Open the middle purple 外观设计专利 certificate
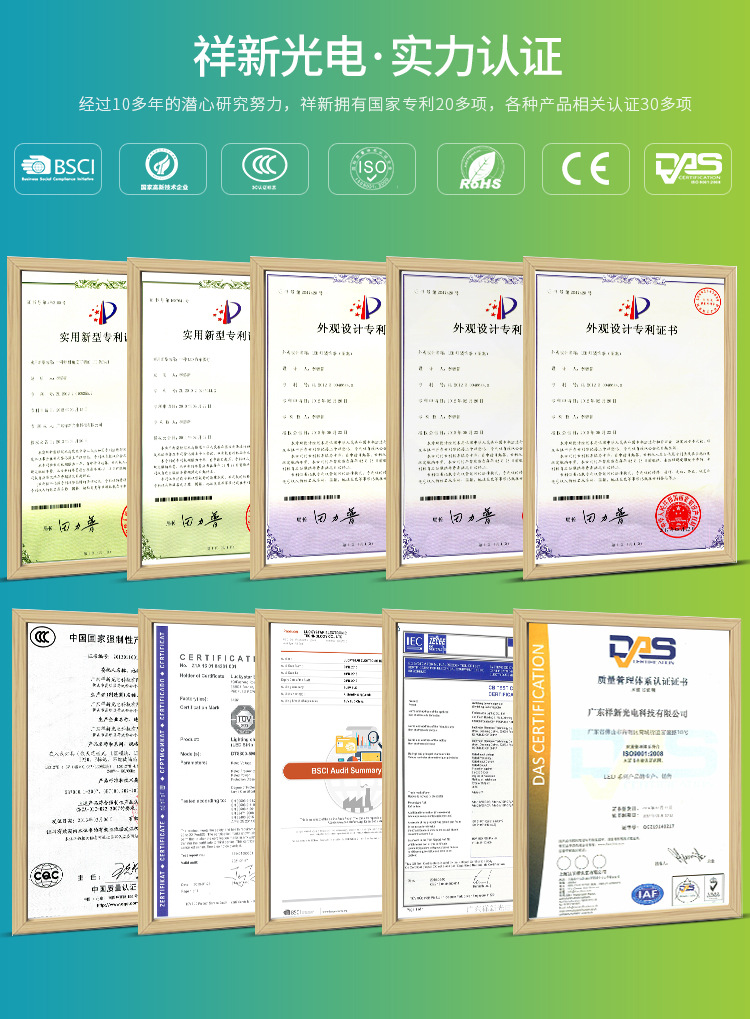Image resolution: width=750 pixels, height=1019 pixels. pyautogui.click(x=455, y=417)
